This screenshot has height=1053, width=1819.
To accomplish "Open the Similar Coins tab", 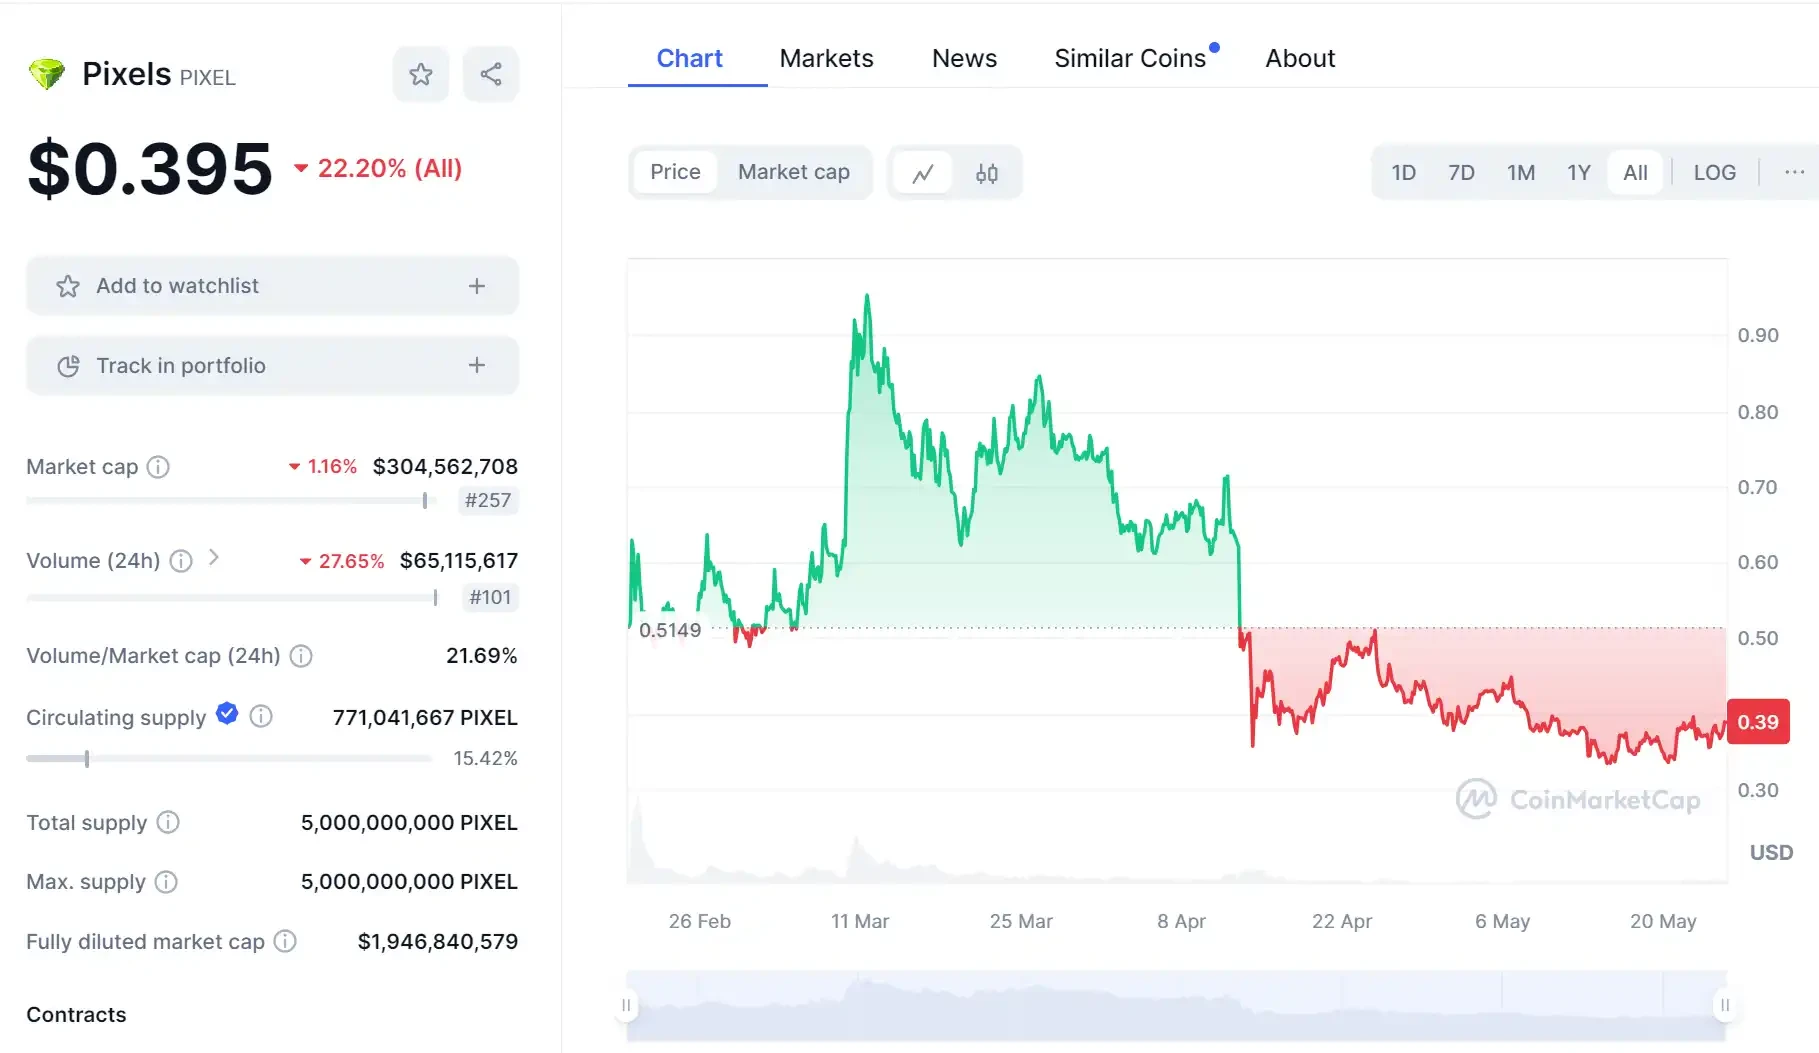I will pyautogui.click(x=1129, y=58).
